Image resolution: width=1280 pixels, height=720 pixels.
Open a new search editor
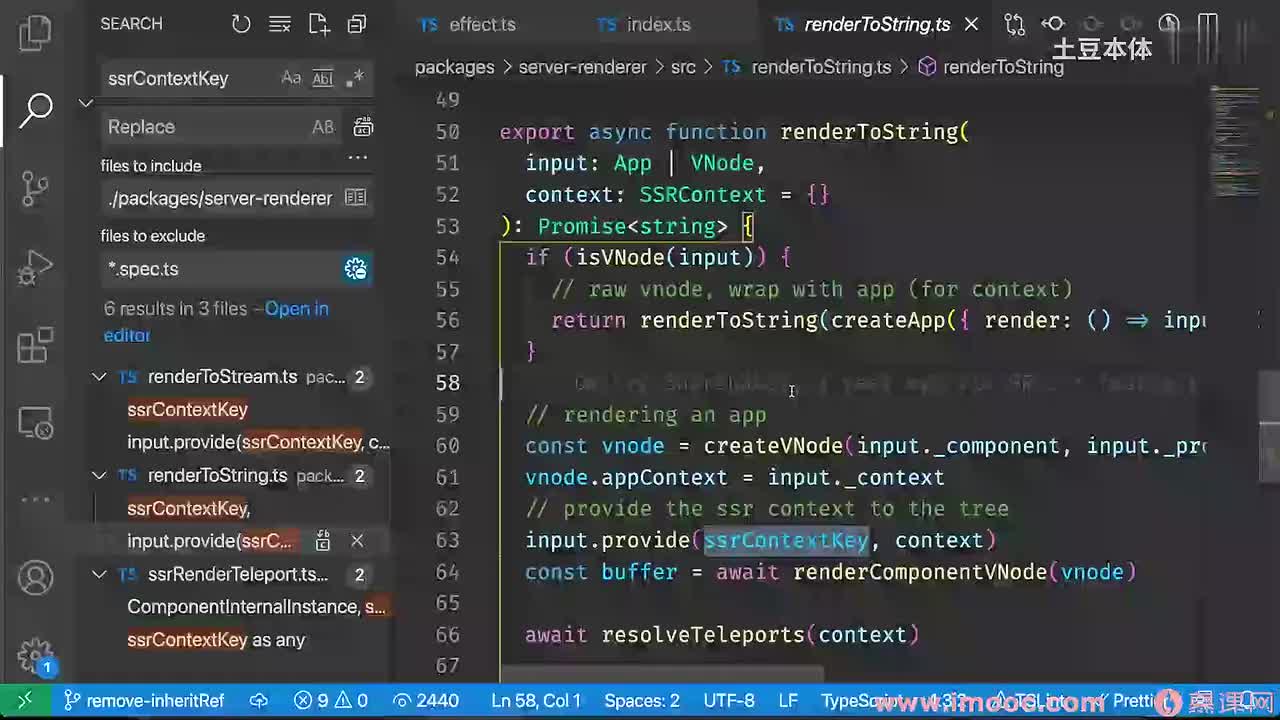(x=318, y=24)
